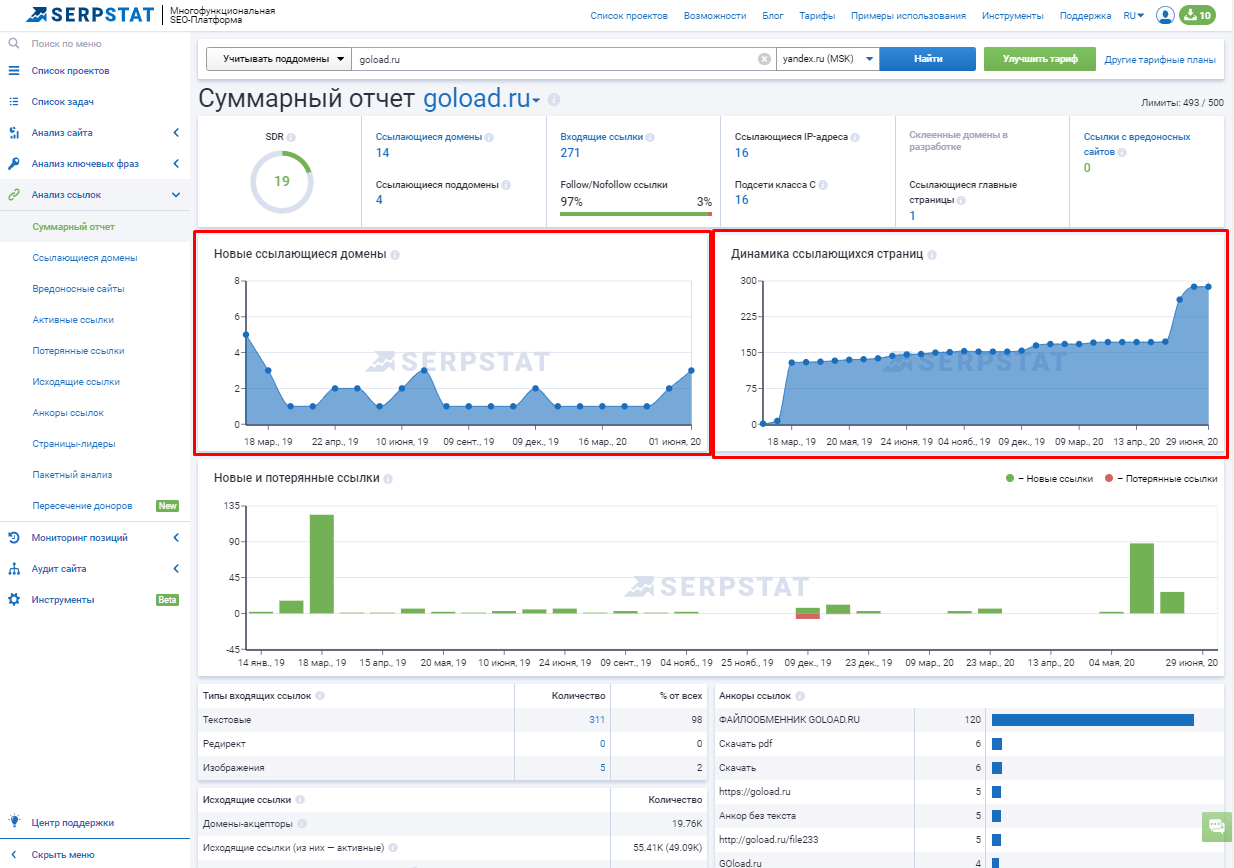The height and width of the screenshot is (868, 1234).
Task: Click the ФАЙЛООБМЕННИК GOLOAD.RU anchor bar
Action: [x=1093, y=720]
